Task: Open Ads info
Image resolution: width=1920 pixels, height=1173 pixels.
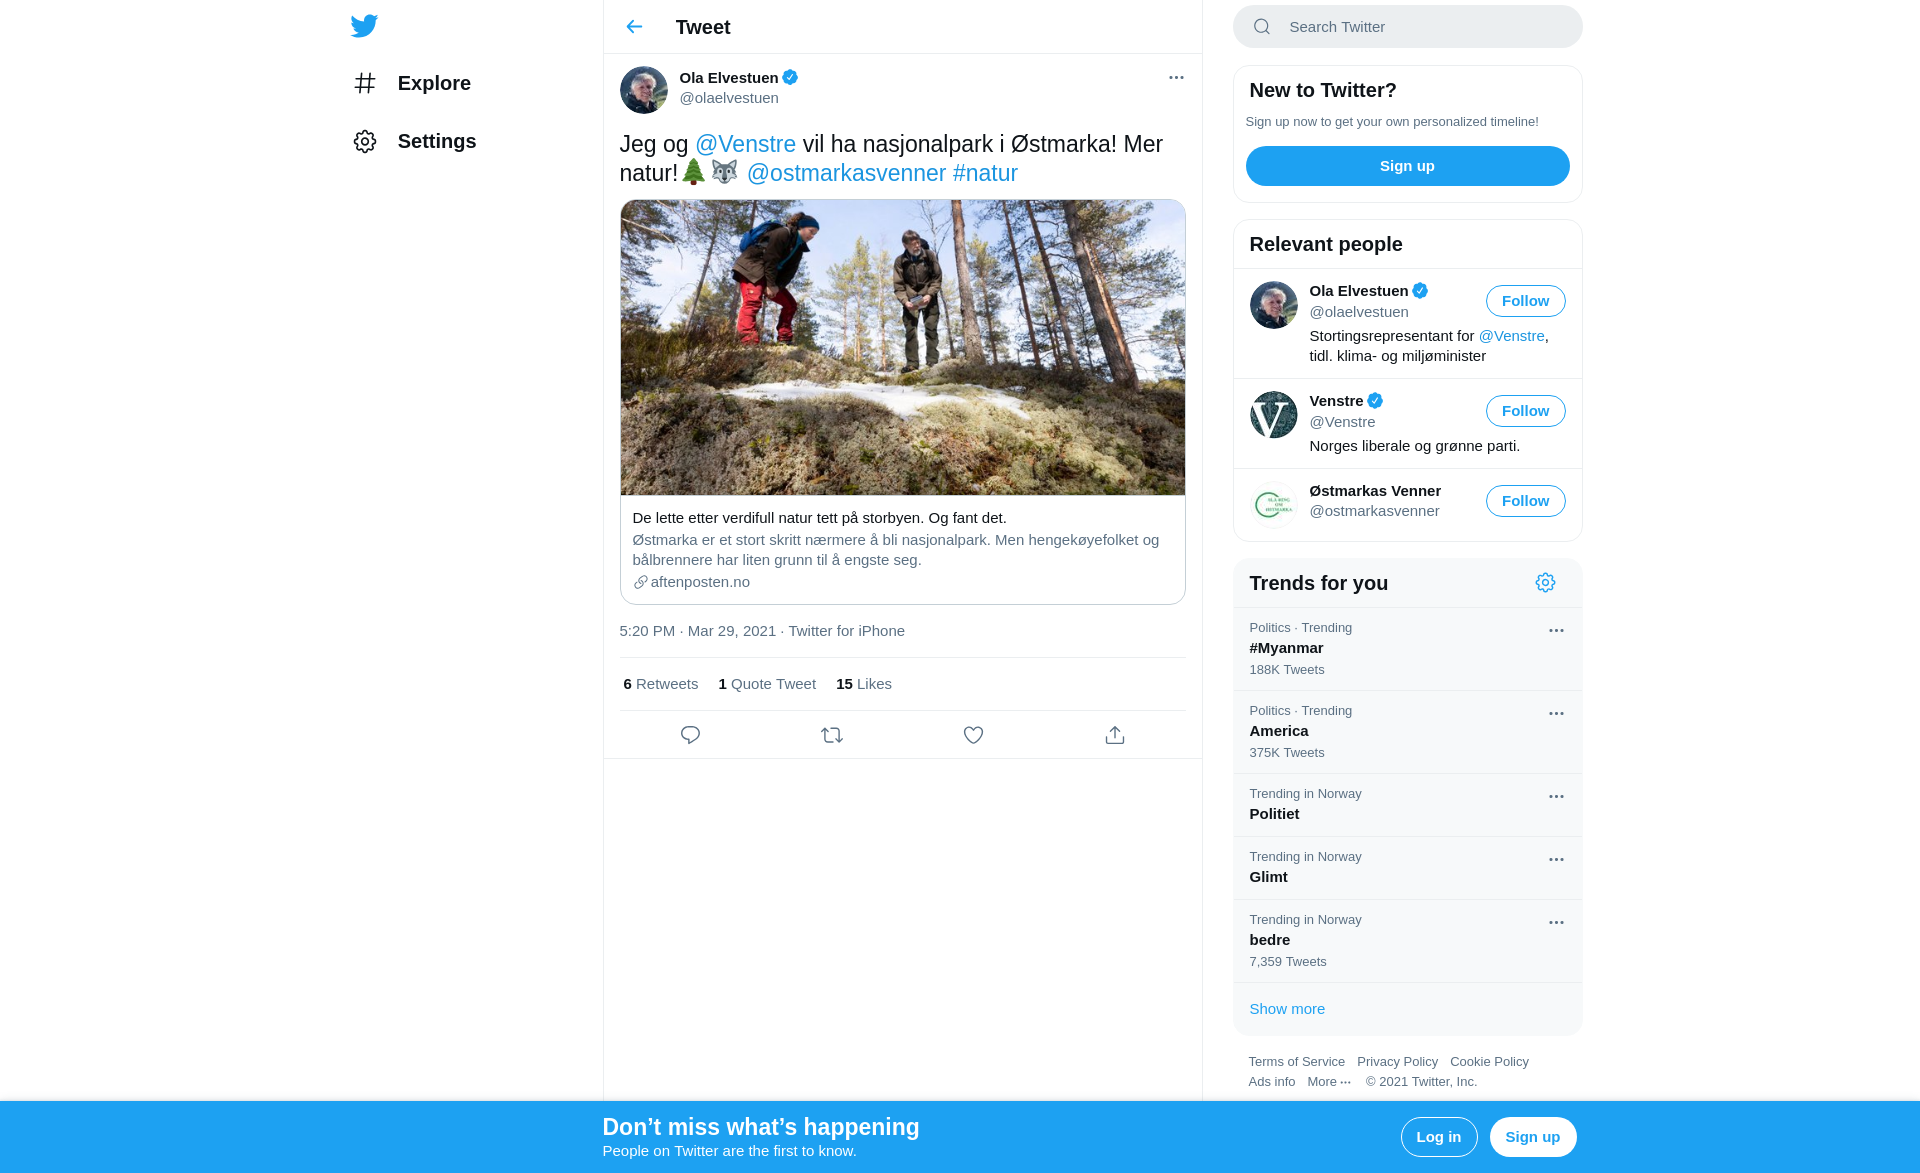Action: [x=1271, y=1082]
